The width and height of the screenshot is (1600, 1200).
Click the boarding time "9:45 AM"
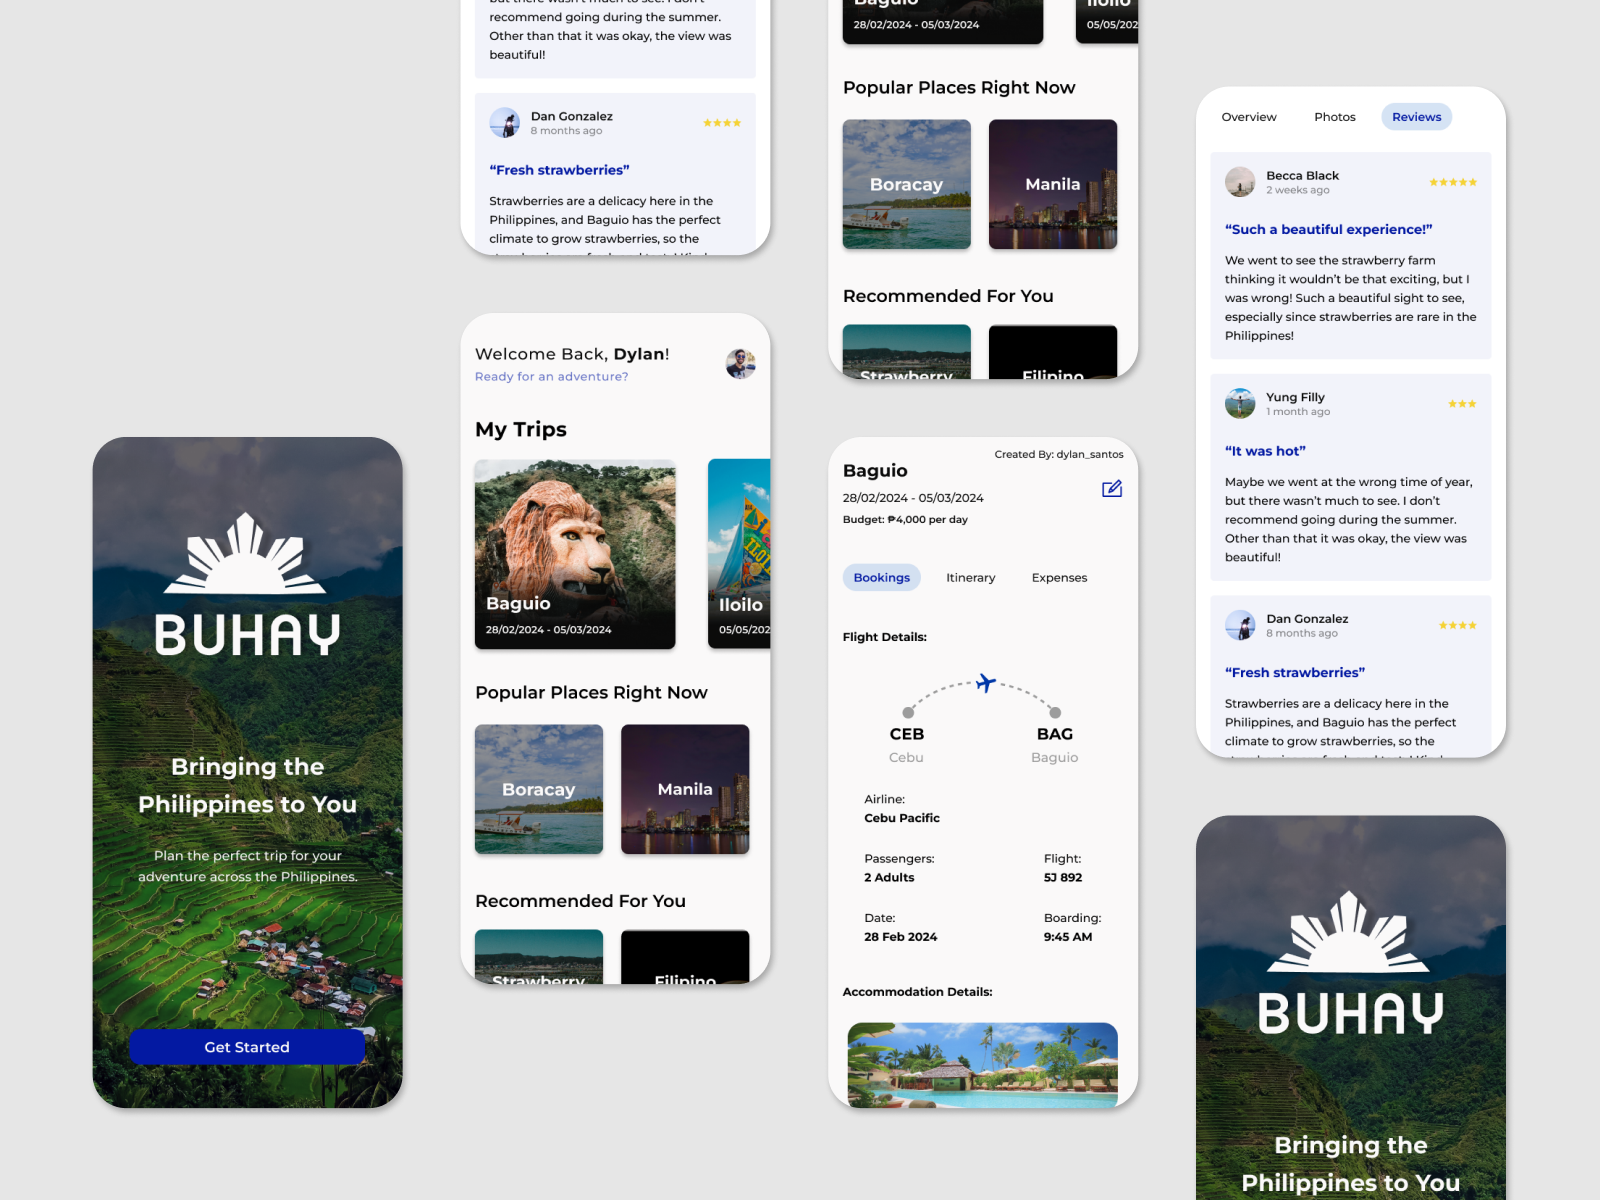(1068, 937)
